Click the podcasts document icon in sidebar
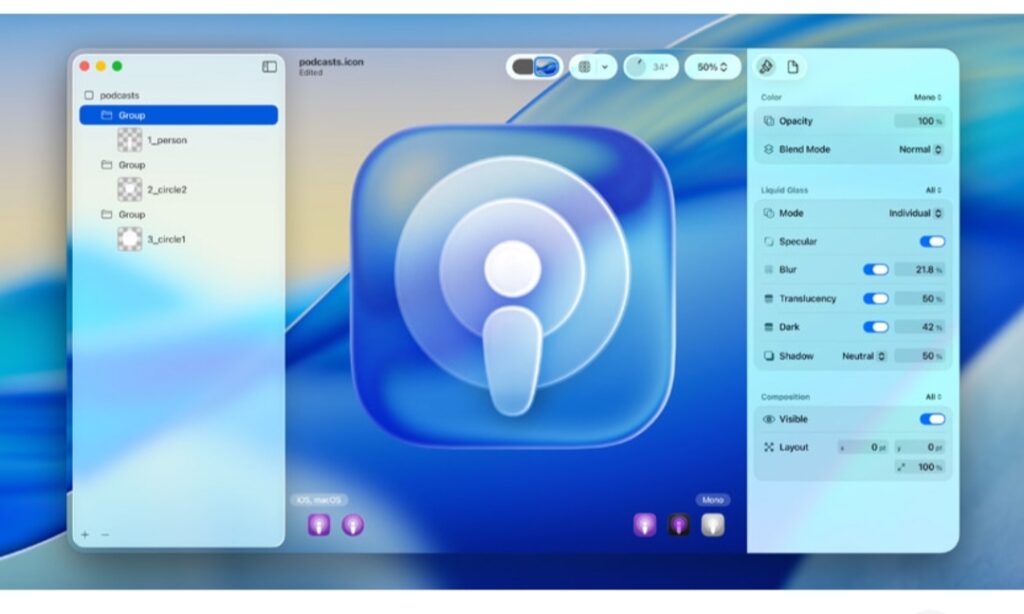This screenshot has height=614, width=1024. [x=89, y=95]
